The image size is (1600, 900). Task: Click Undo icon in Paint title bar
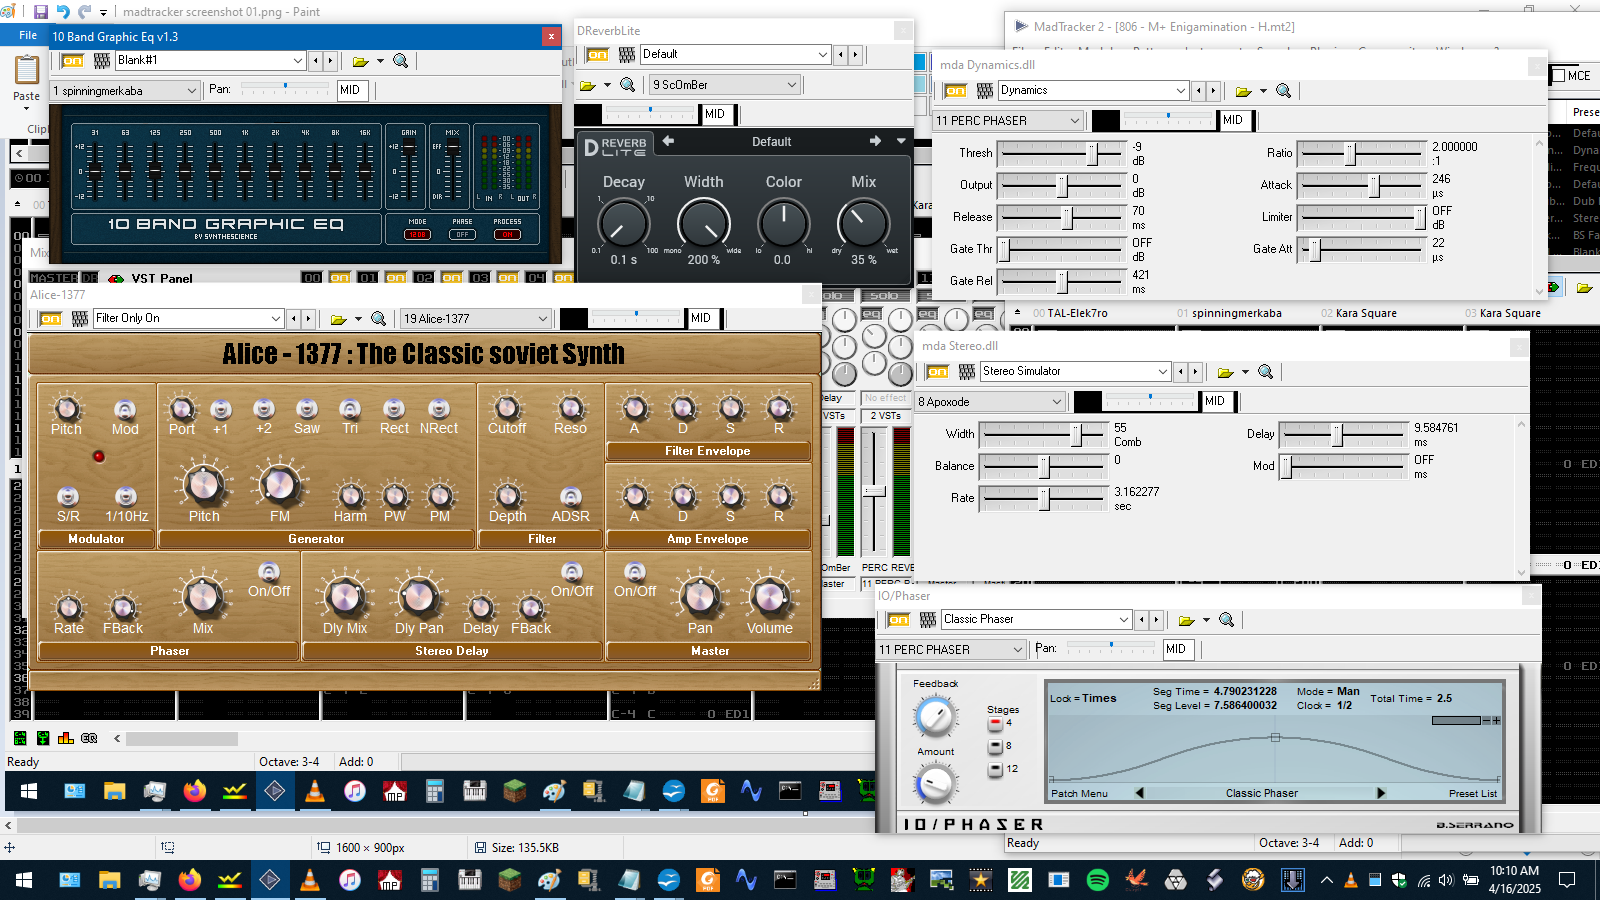point(63,12)
